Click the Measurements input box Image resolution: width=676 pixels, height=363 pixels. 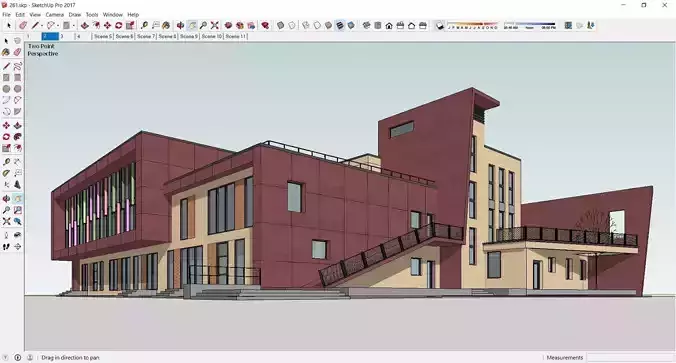click(x=630, y=358)
